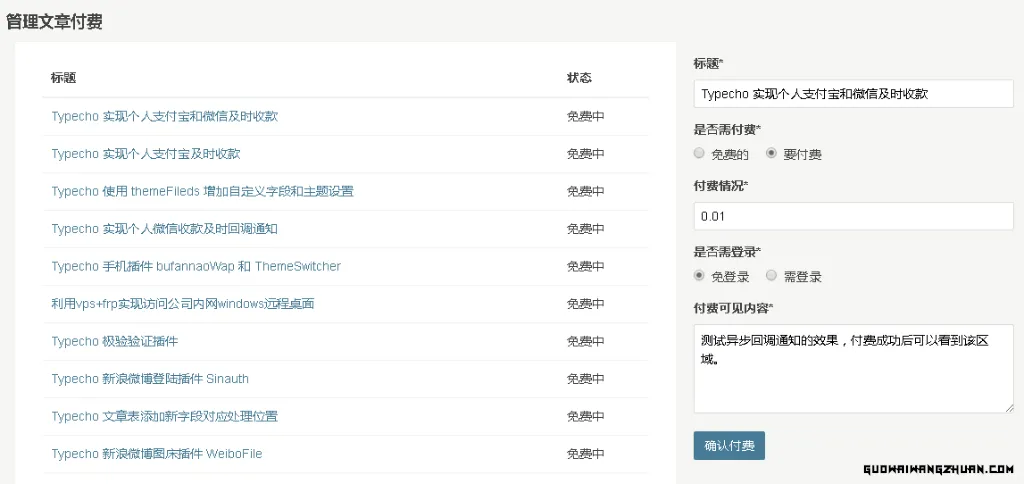Viewport: 1024px width, 484px height.
Task: Click the 是否需登录 field label
Action: coord(728,251)
